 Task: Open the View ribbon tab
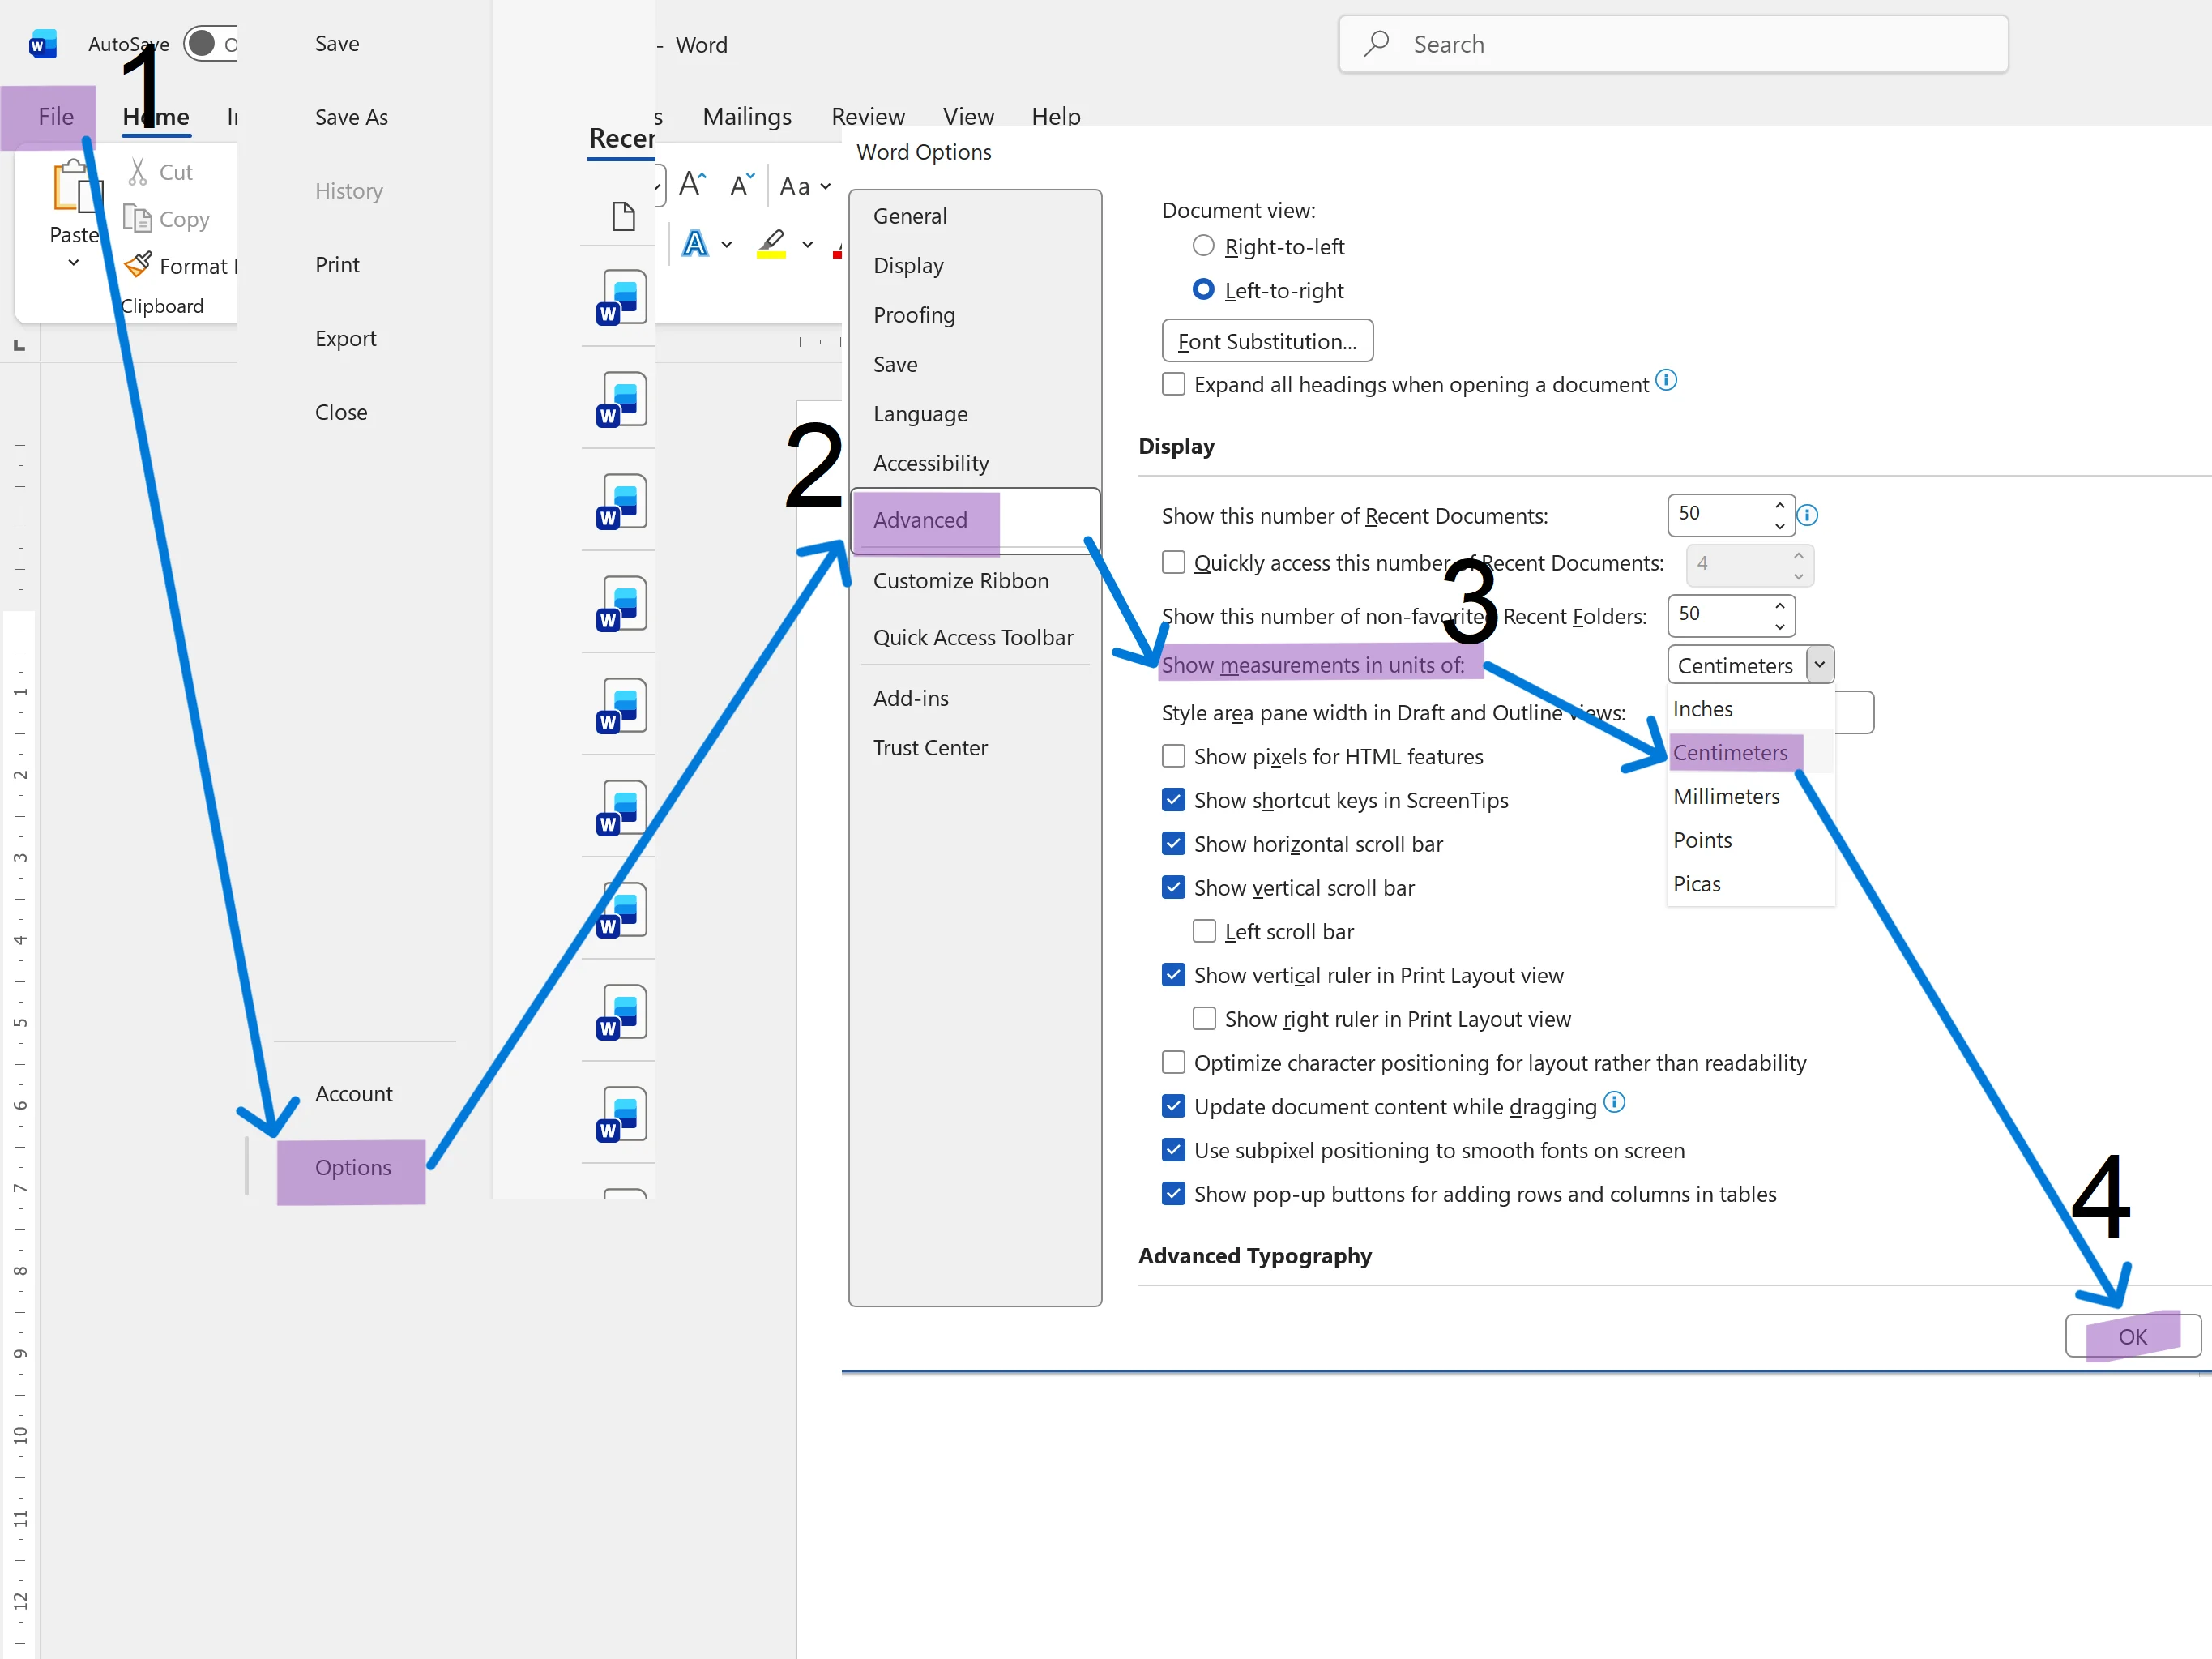click(x=968, y=117)
